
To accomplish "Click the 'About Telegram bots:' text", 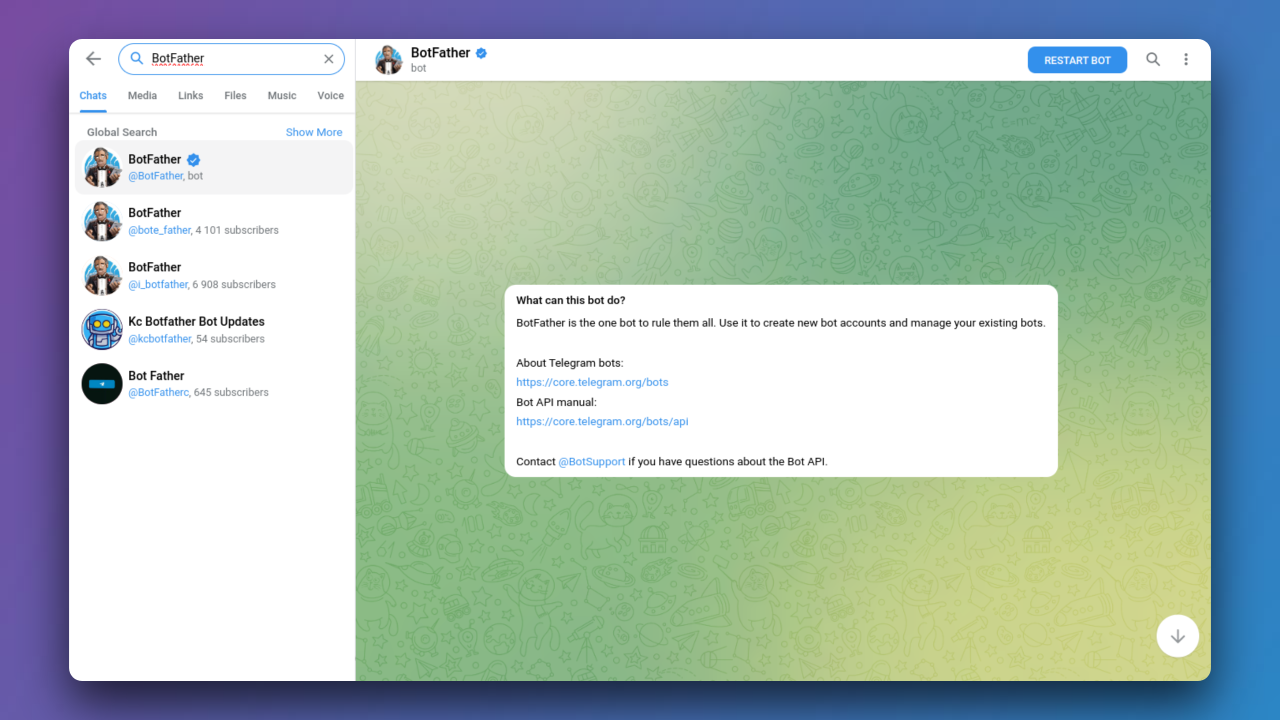I will coord(570,363).
